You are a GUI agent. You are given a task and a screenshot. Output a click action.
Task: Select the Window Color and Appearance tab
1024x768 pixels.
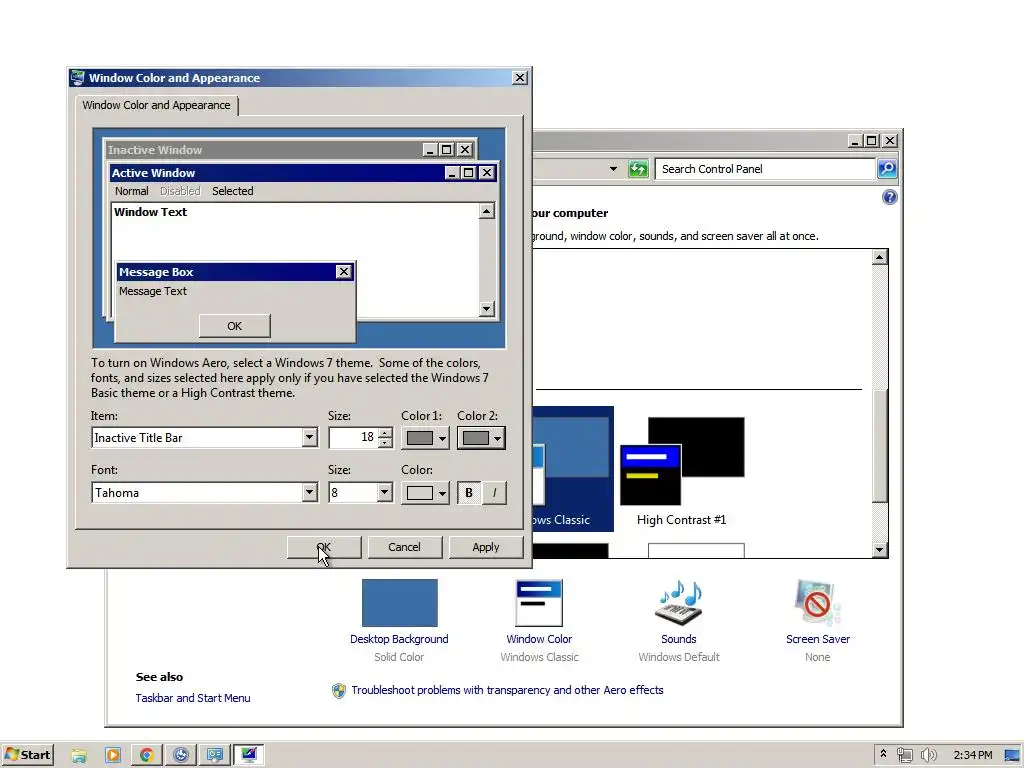156,105
